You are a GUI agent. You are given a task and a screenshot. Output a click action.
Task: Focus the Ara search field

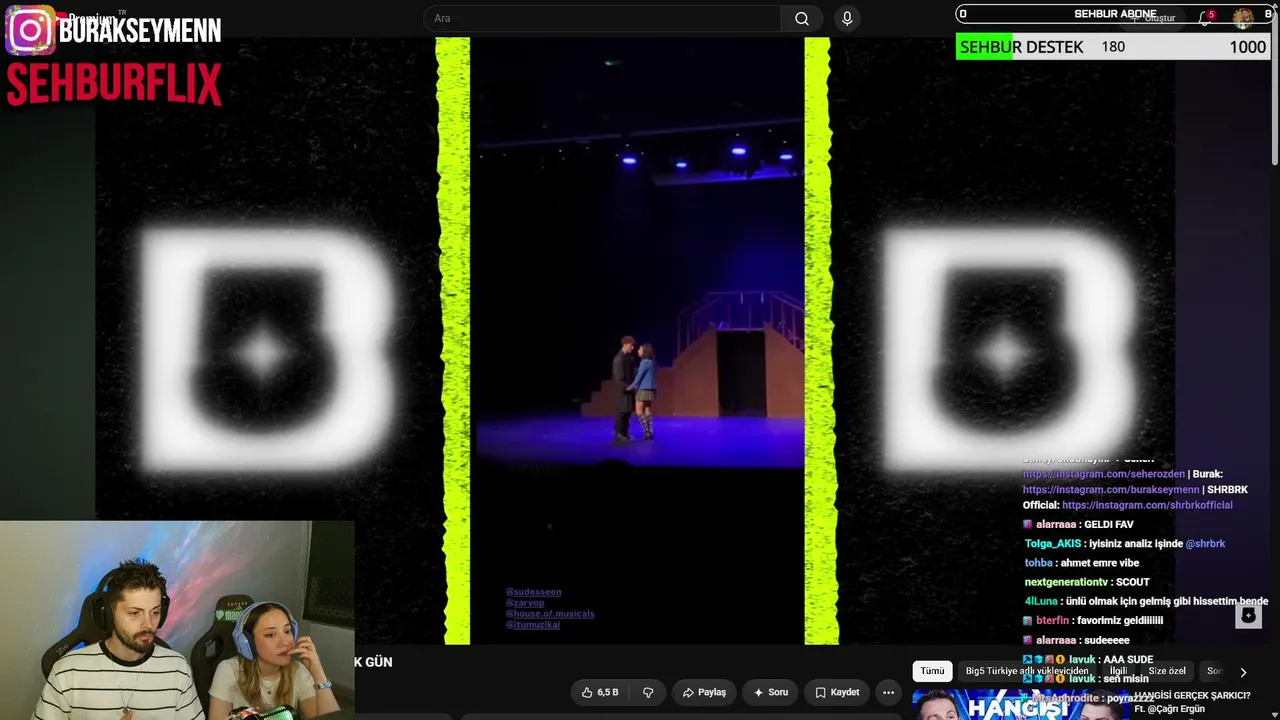click(x=604, y=18)
